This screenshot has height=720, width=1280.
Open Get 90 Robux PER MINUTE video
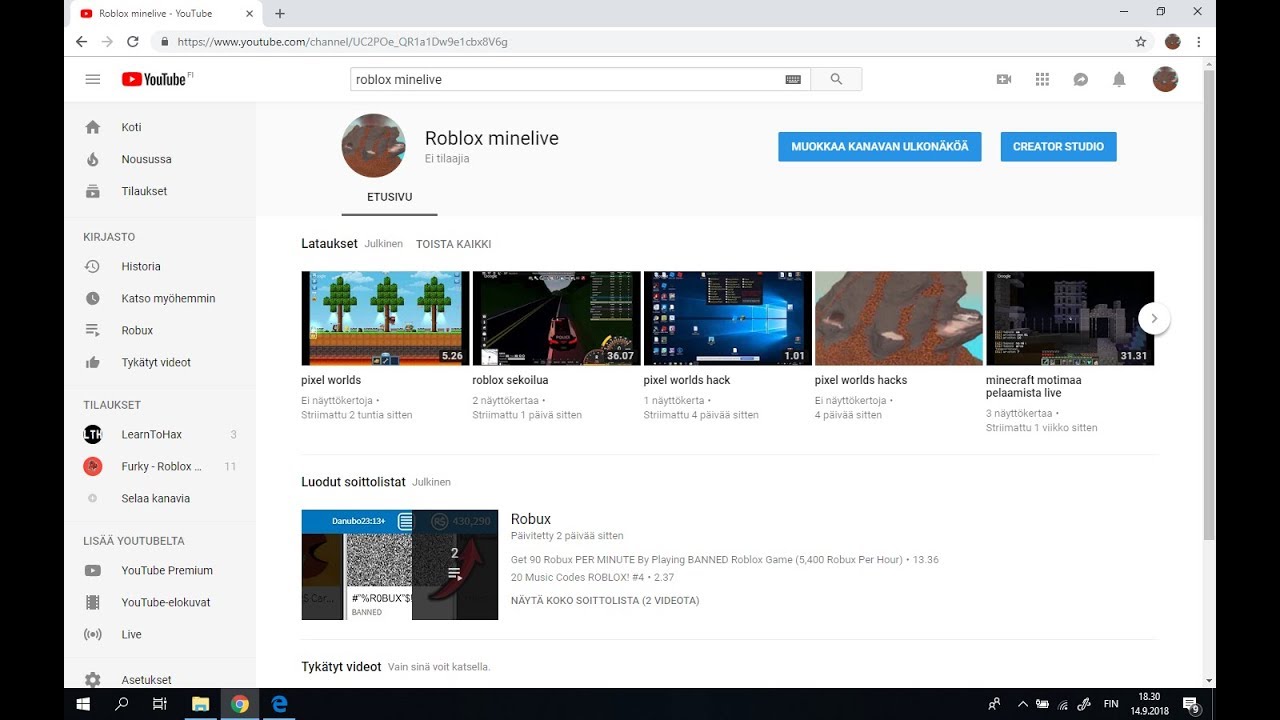[x=707, y=560]
